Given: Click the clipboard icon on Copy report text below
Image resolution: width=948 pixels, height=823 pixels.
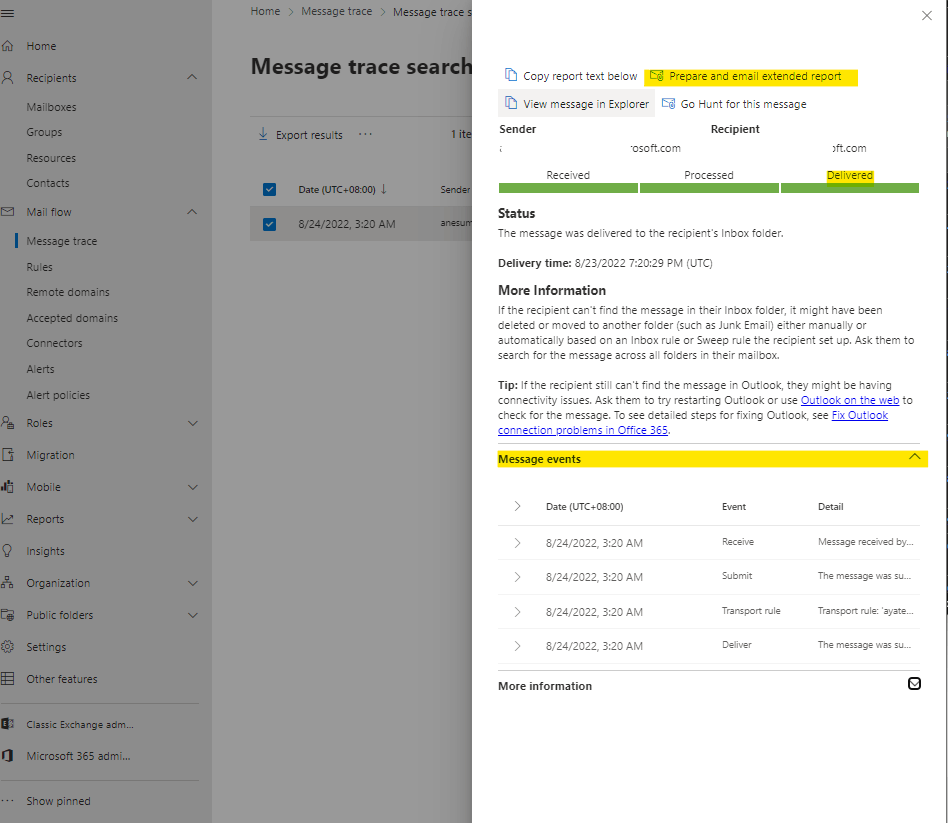Looking at the screenshot, I should coord(512,75).
